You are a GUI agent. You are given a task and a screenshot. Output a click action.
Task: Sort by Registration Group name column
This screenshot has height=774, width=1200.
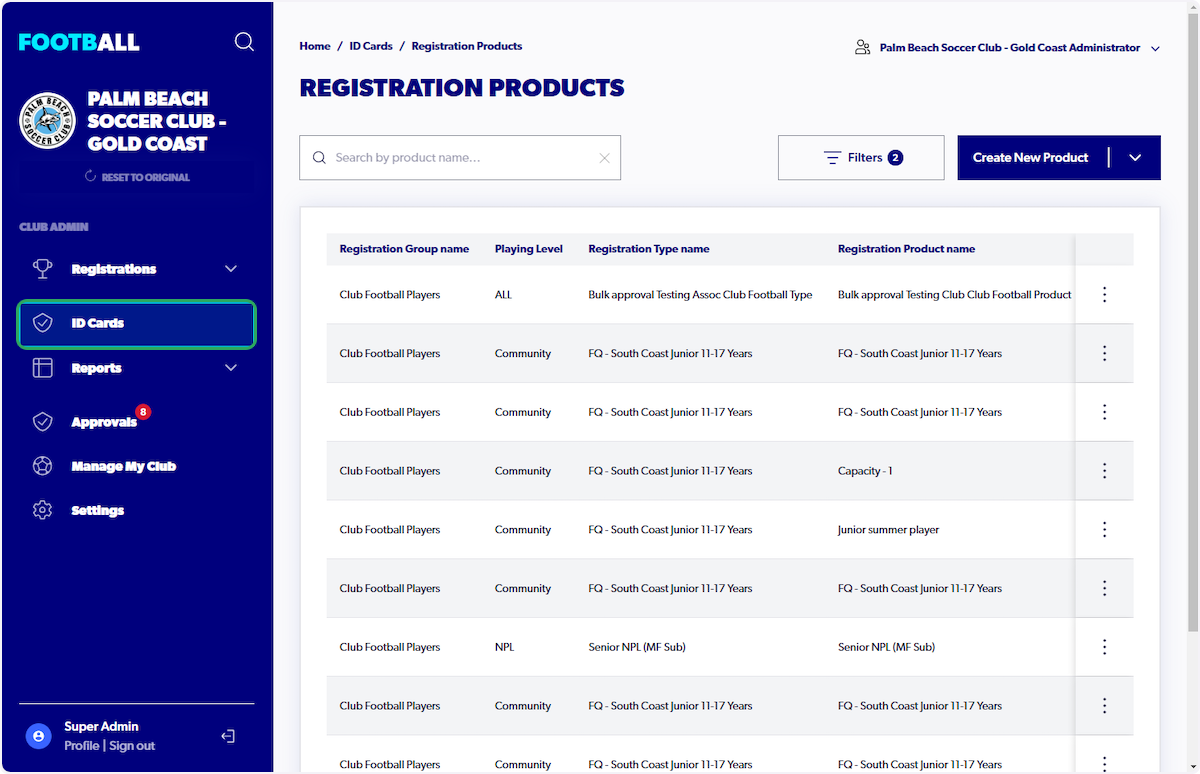click(x=404, y=249)
